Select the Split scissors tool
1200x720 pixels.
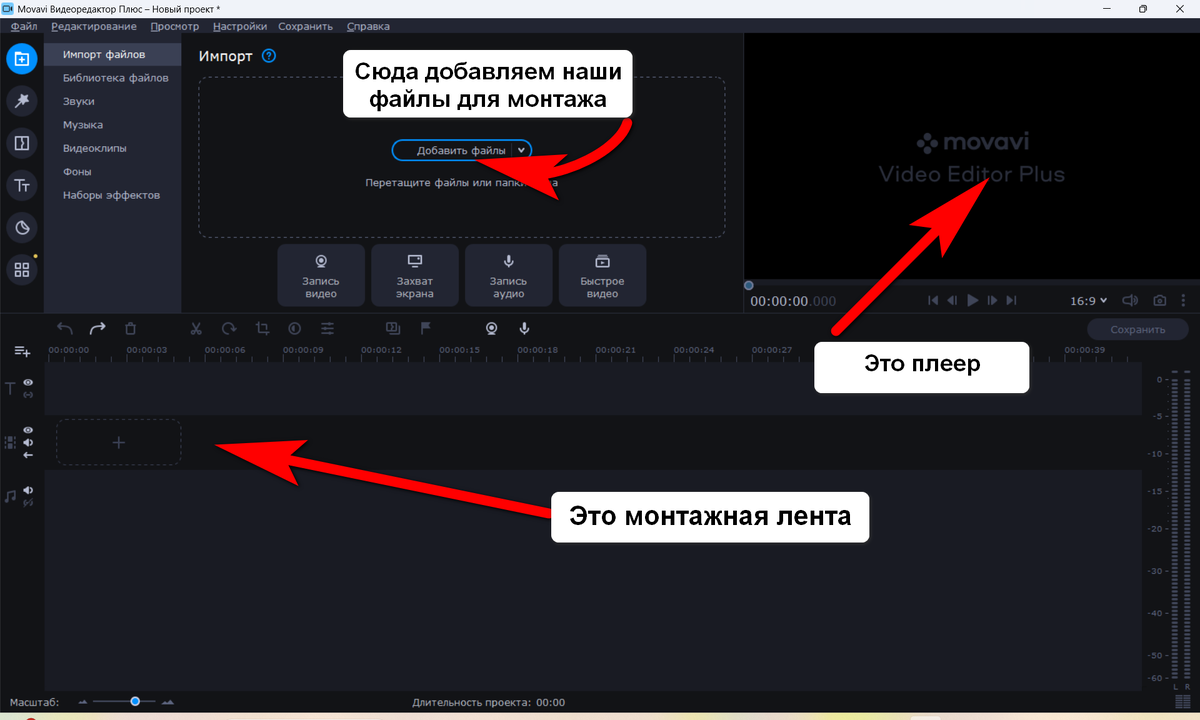(196, 328)
